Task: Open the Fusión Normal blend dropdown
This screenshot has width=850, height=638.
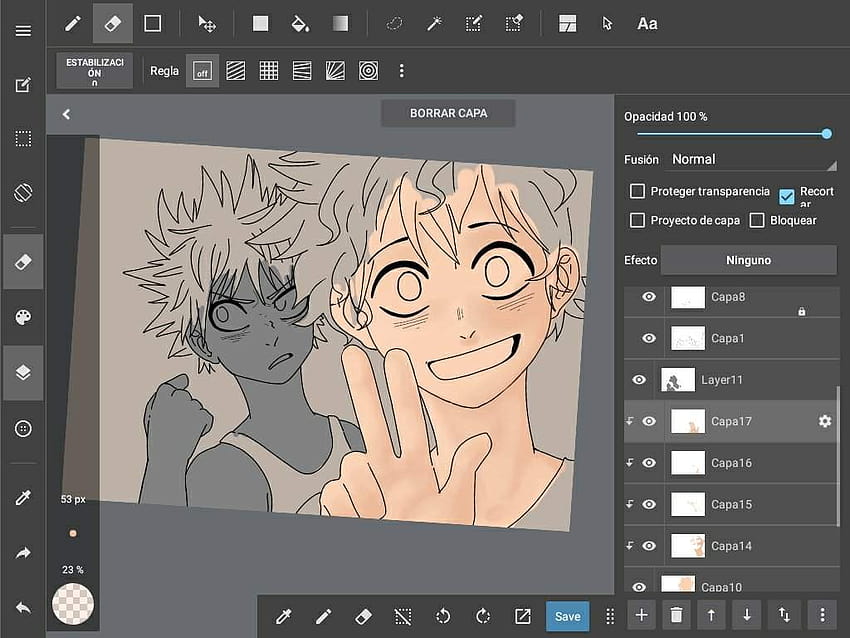Action: (x=753, y=160)
